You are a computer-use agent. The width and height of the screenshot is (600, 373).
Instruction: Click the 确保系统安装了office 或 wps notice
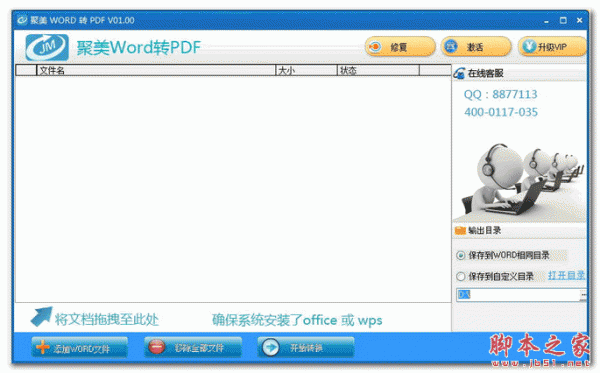297,320
